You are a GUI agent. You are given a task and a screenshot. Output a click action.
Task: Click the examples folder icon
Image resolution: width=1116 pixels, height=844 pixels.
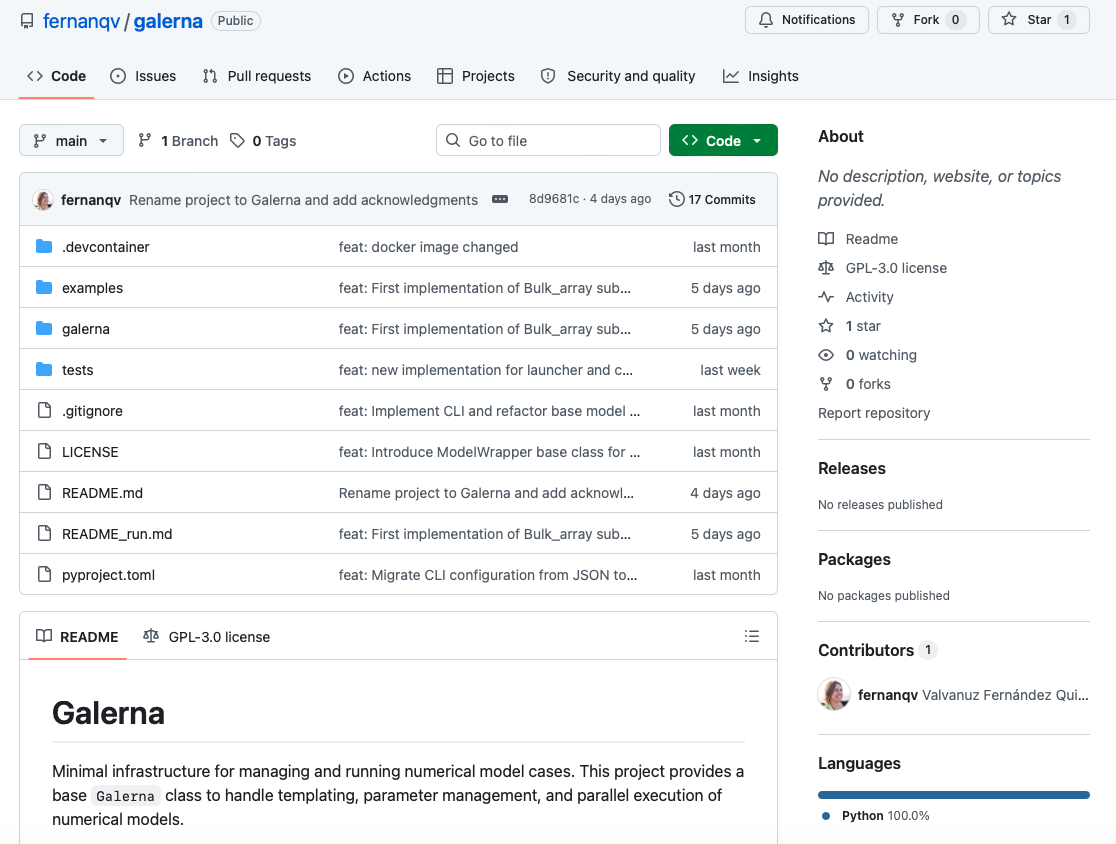click(x=44, y=288)
